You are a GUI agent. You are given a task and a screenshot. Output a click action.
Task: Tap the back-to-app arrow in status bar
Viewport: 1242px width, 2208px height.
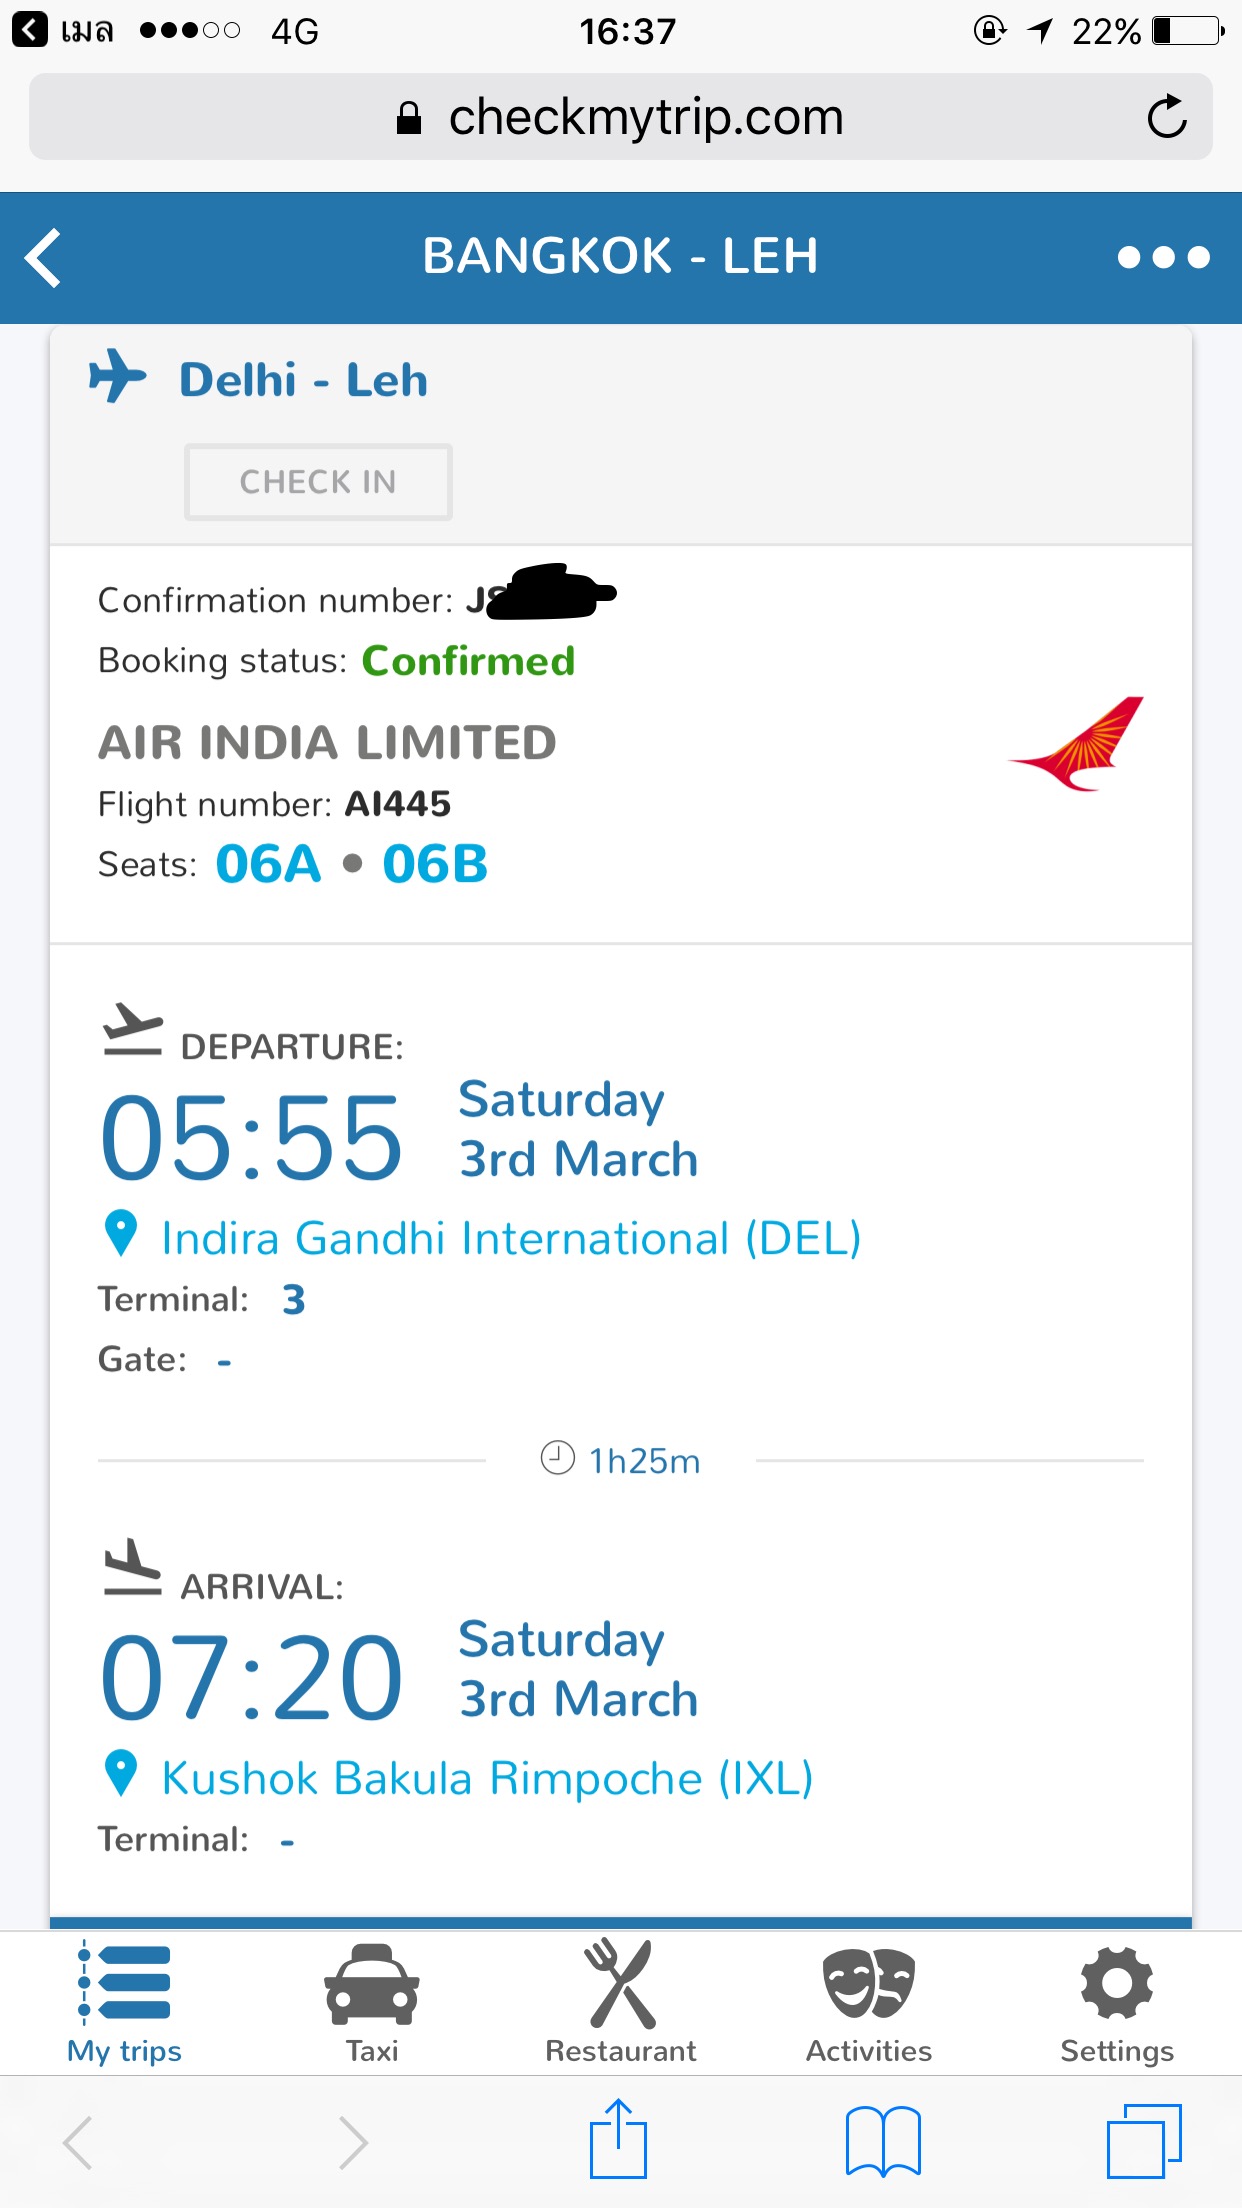30,30
